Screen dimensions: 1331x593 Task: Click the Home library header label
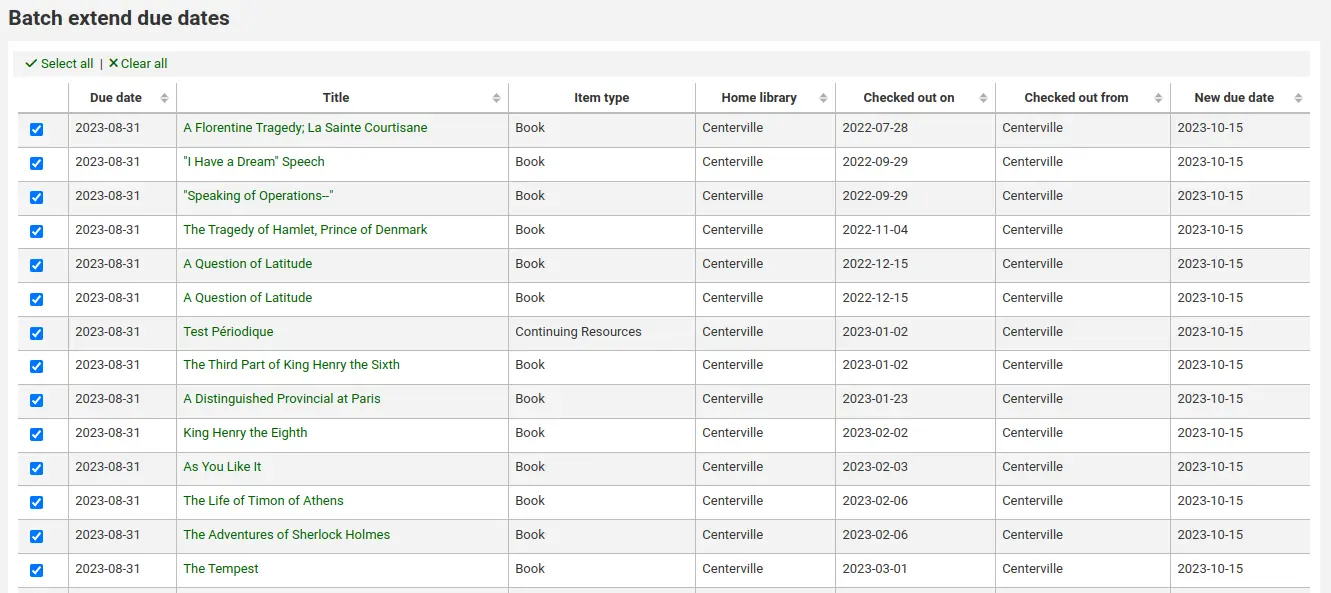[x=759, y=98]
